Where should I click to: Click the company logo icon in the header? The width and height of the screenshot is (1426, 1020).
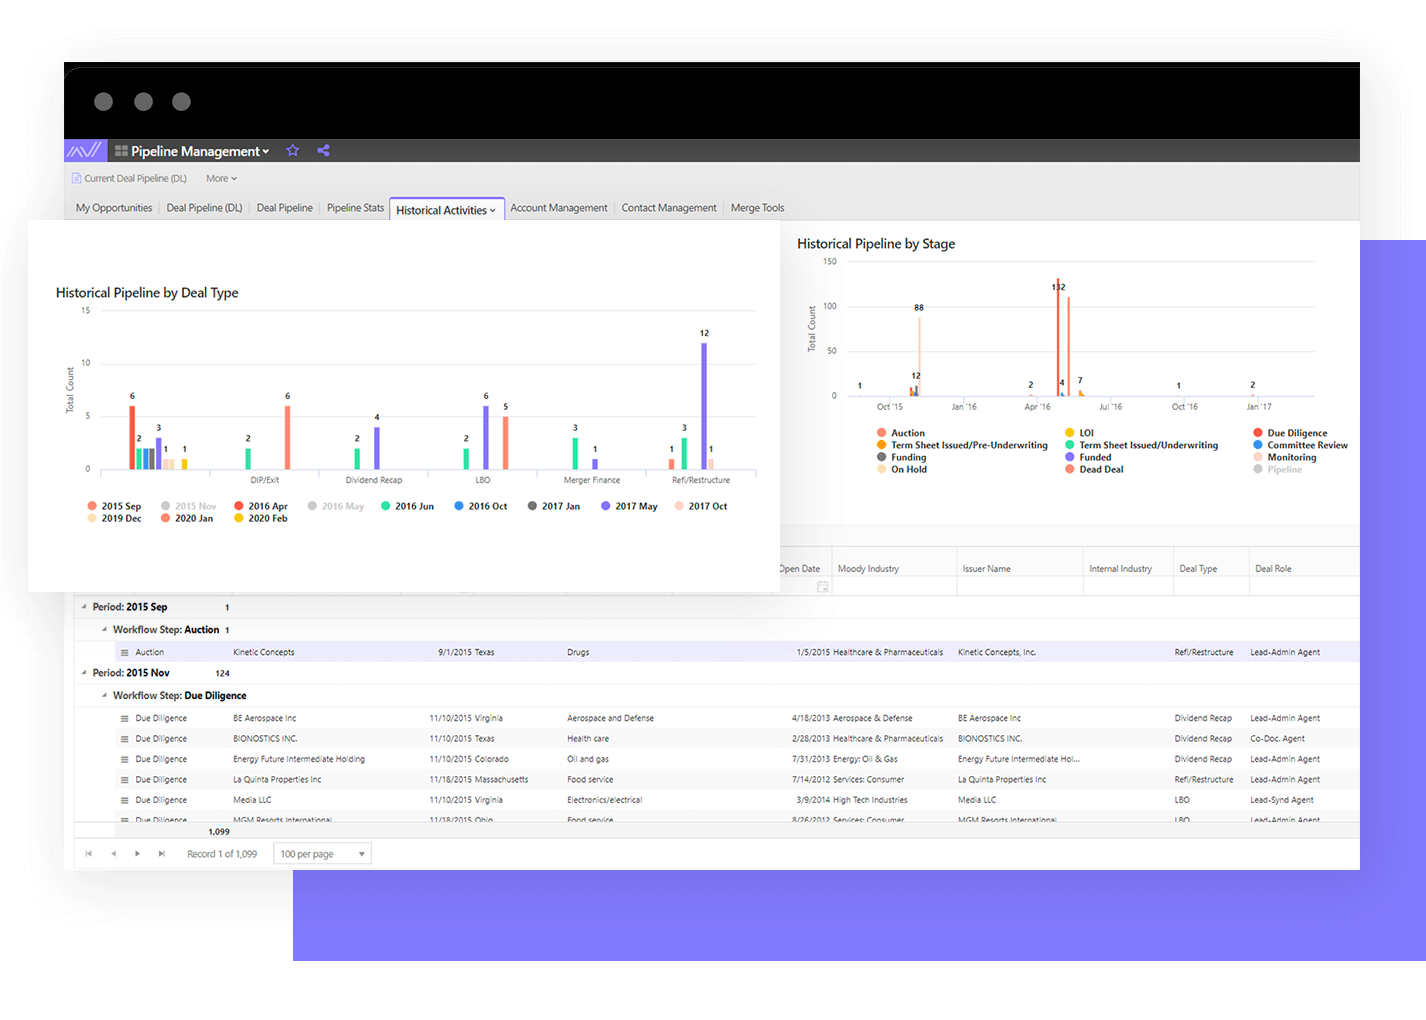85,150
